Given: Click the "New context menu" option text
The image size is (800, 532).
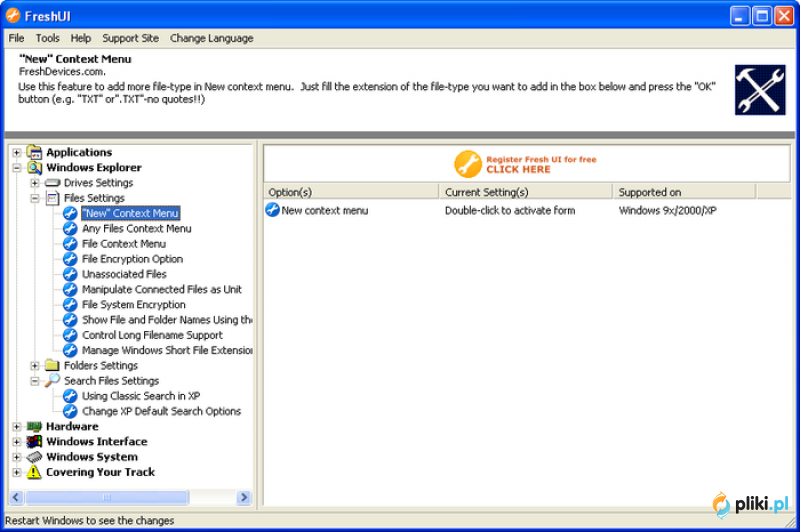Looking at the screenshot, I should [x=324, y=210].
